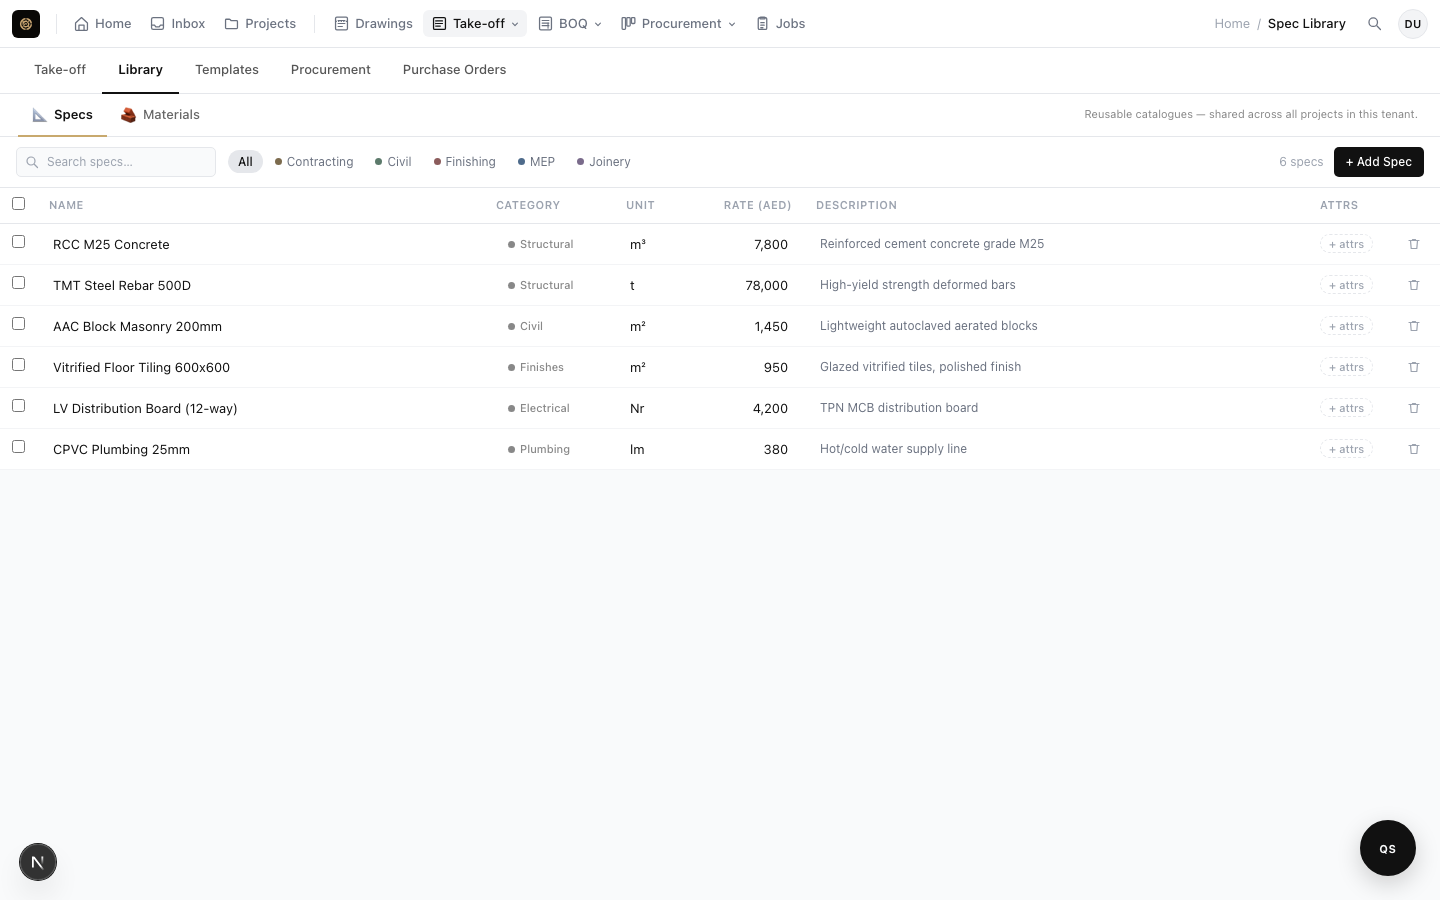Viewport: 1440px width, 900px height.
Task: Click the N badge in bottom corner
Action: tap(38, 862)
